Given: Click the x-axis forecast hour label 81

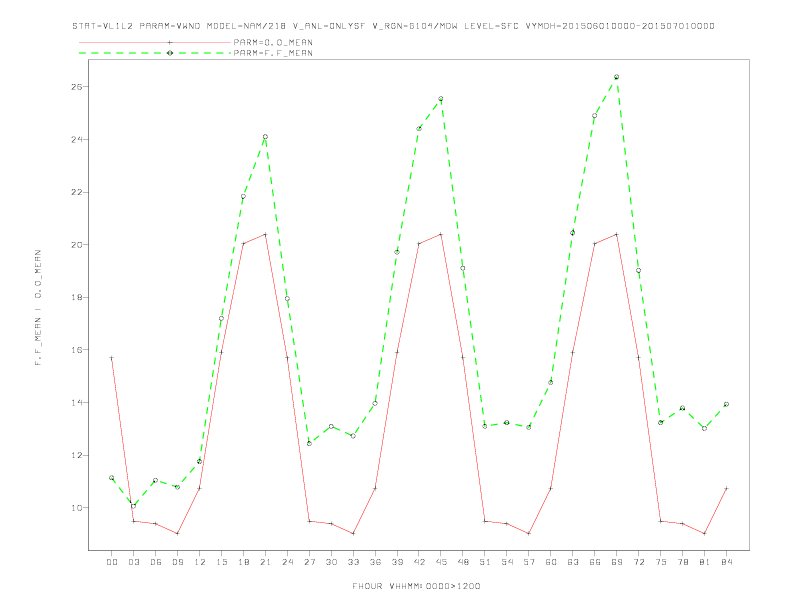Looking at the screenshot, I should click(705, 562).
